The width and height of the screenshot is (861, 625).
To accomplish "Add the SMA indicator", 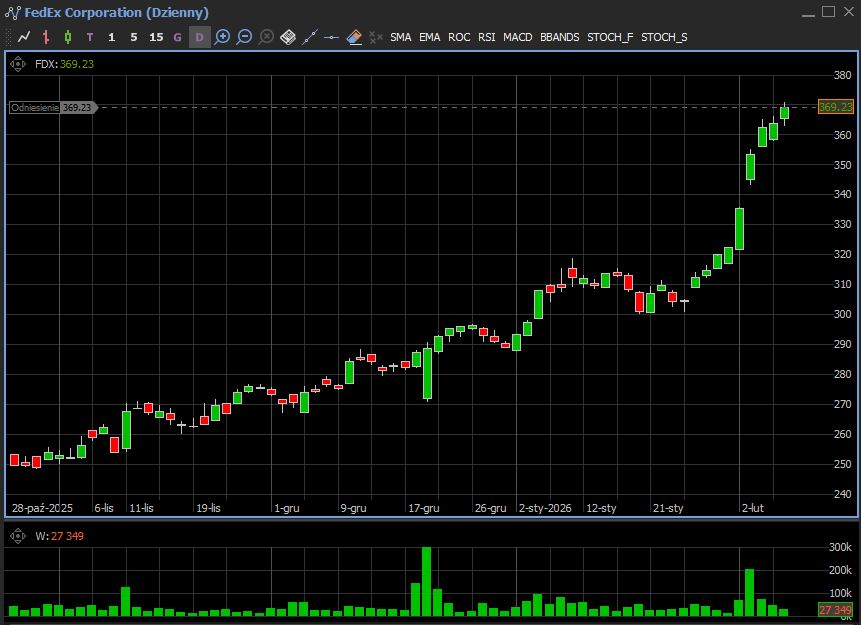I will click(400, 37).
